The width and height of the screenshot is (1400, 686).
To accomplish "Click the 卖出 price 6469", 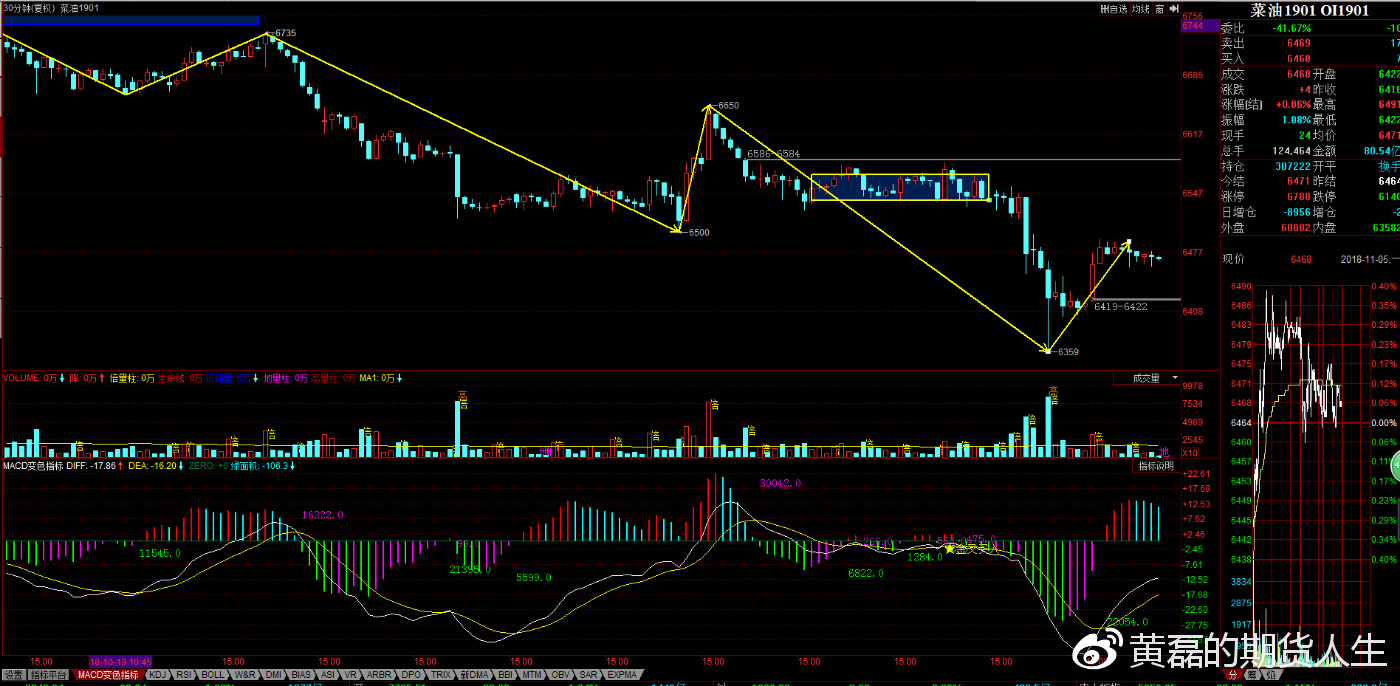I will (x=1298, y=43).
